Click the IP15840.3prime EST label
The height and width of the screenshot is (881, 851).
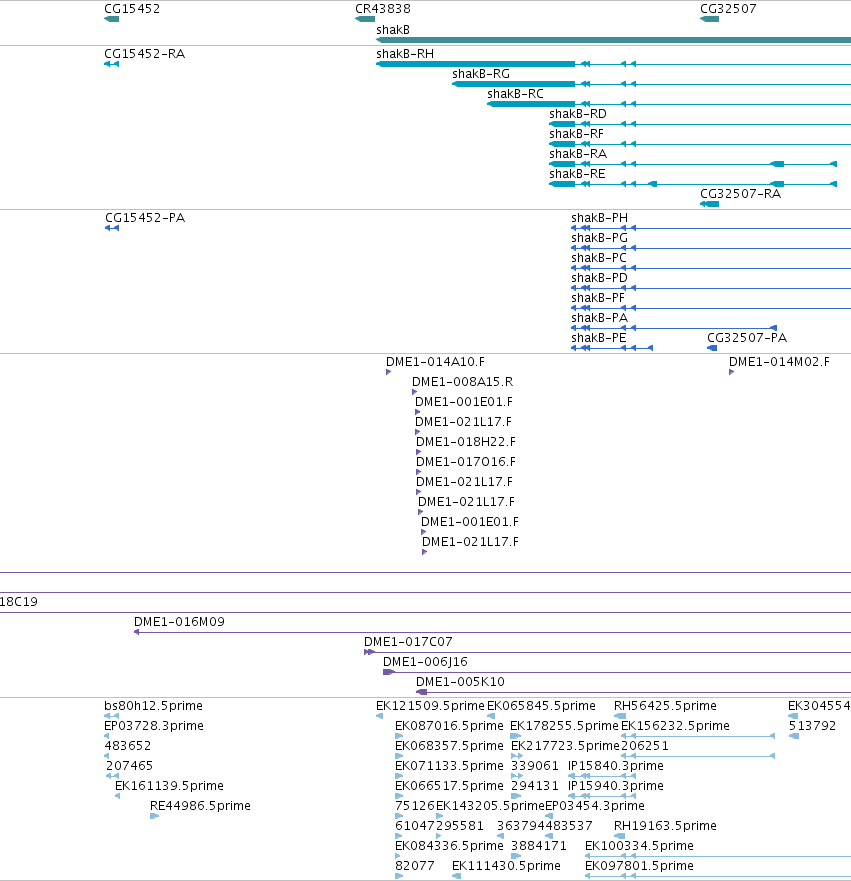616,766
